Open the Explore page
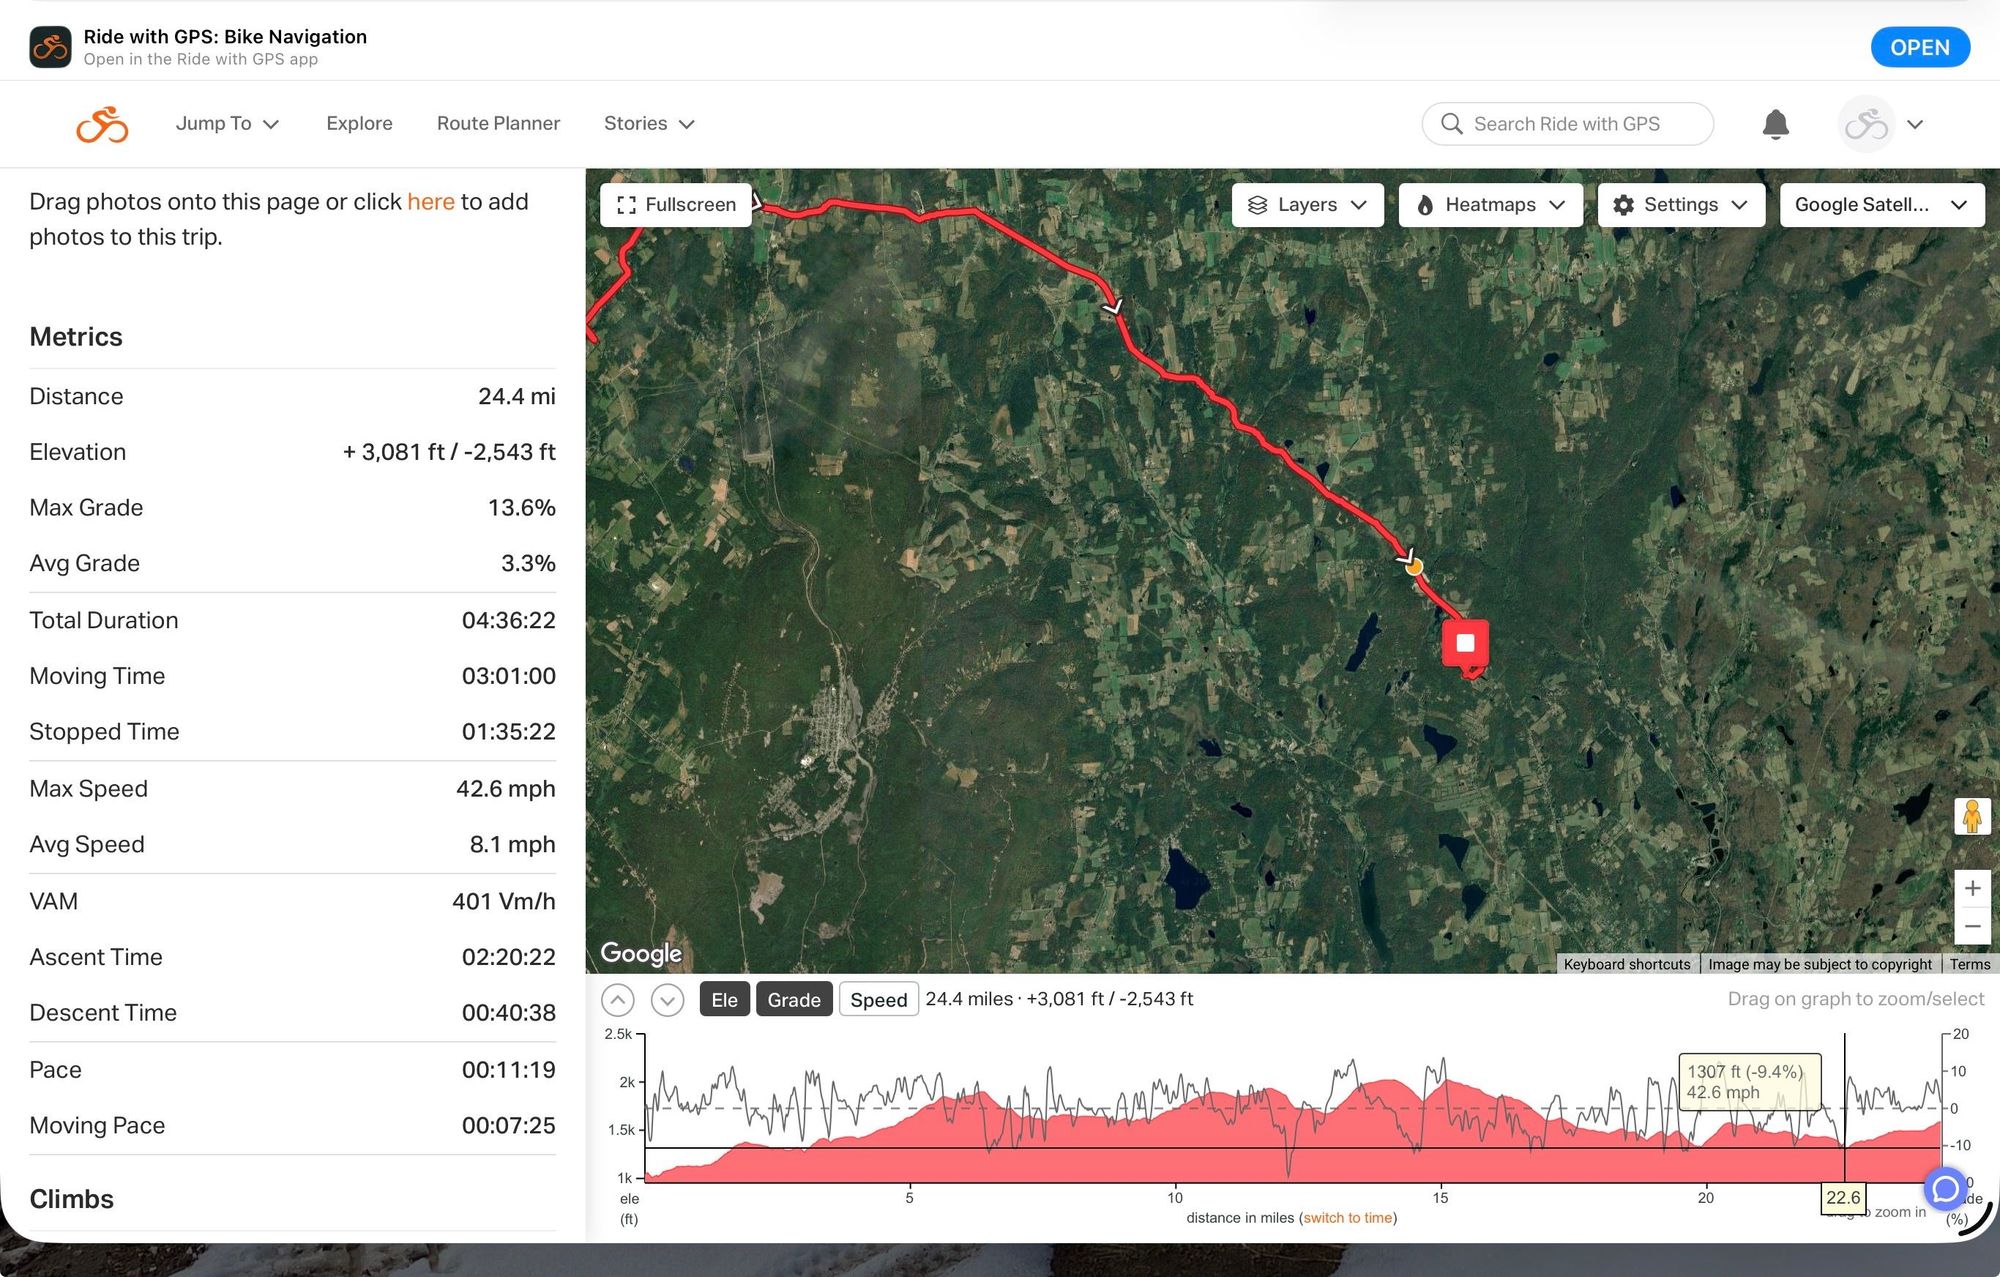The width and height of the screenshot is (2000, 1277). 359,124
